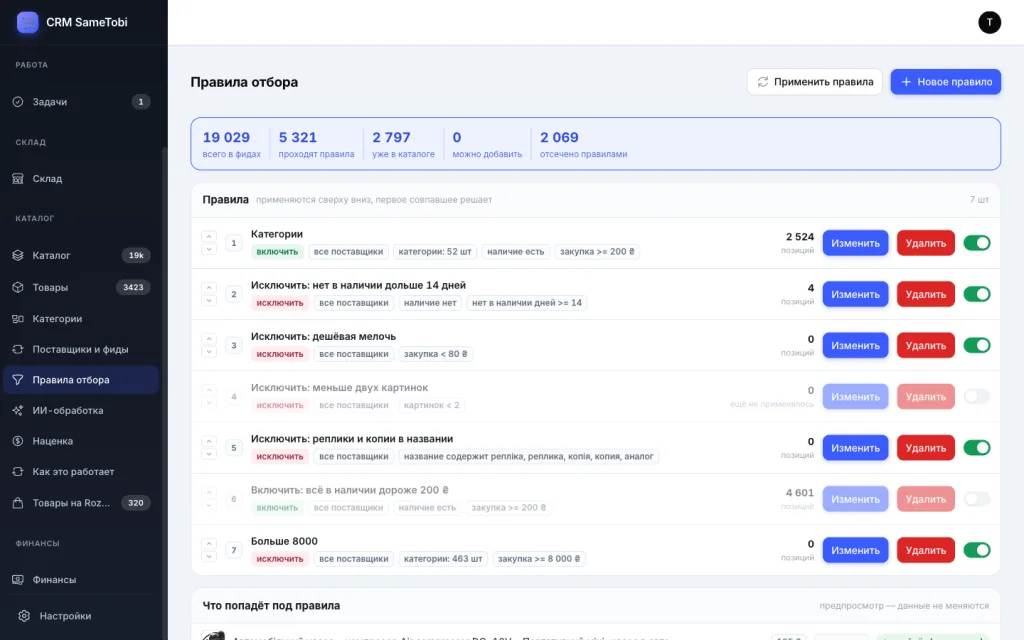Click the Наценка coin icon
This screenshot has width=1024, height=640.
click(x=18, y=441)
